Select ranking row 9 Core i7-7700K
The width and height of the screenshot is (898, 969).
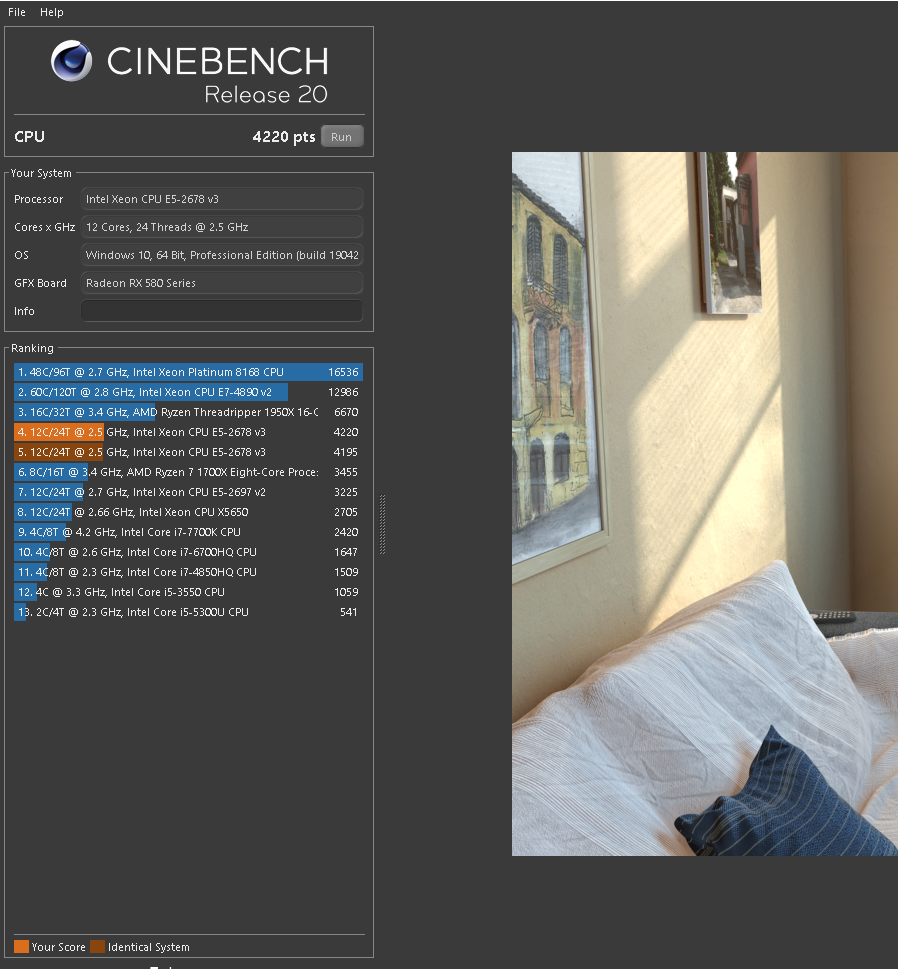[x=188, y=531]
